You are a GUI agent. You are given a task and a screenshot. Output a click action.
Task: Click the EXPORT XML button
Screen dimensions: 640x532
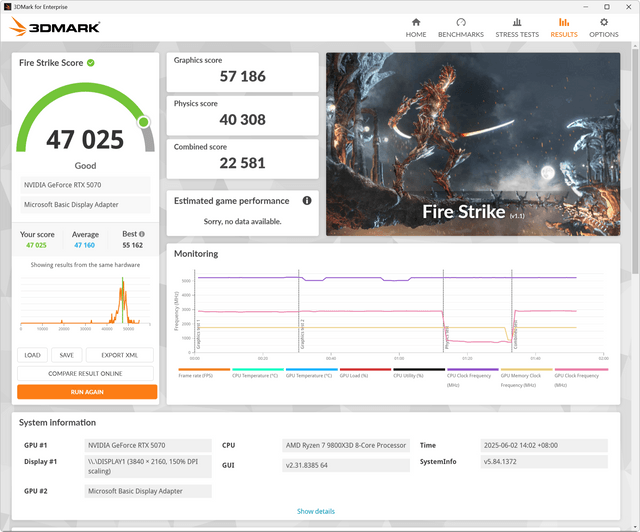click(120, 355)
